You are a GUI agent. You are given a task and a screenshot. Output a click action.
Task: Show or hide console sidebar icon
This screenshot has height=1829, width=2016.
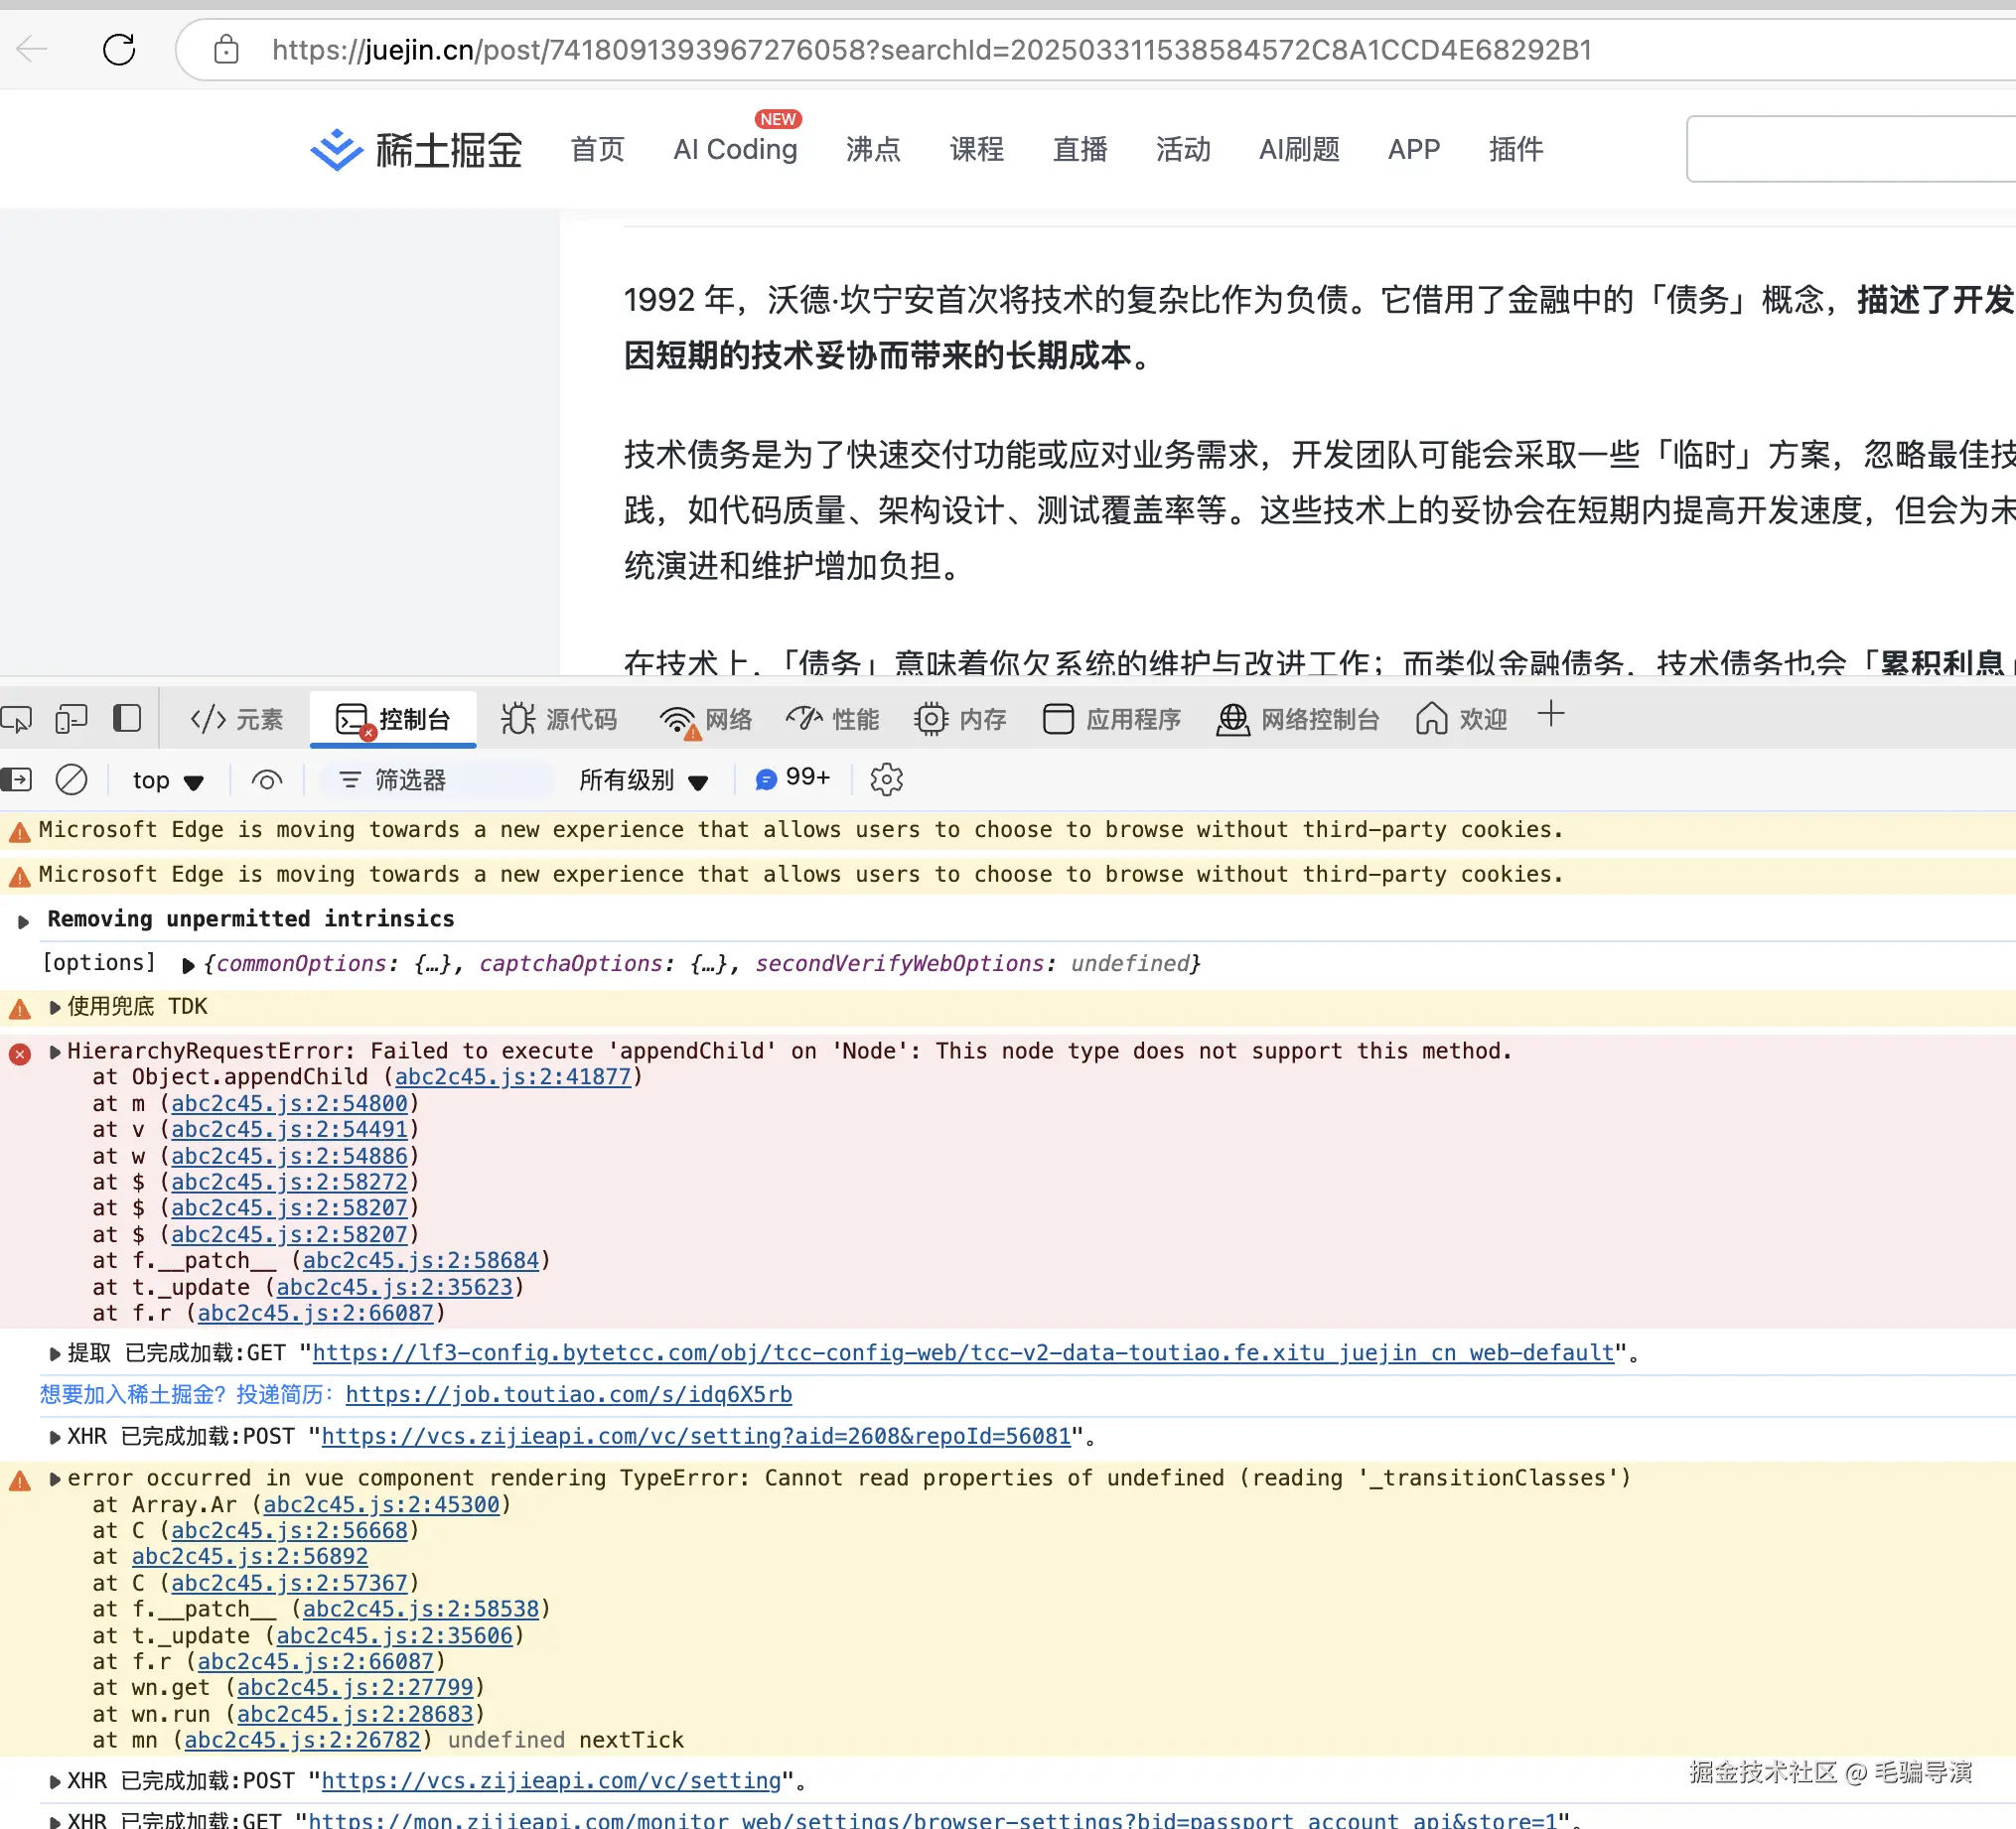click(17, 780)
